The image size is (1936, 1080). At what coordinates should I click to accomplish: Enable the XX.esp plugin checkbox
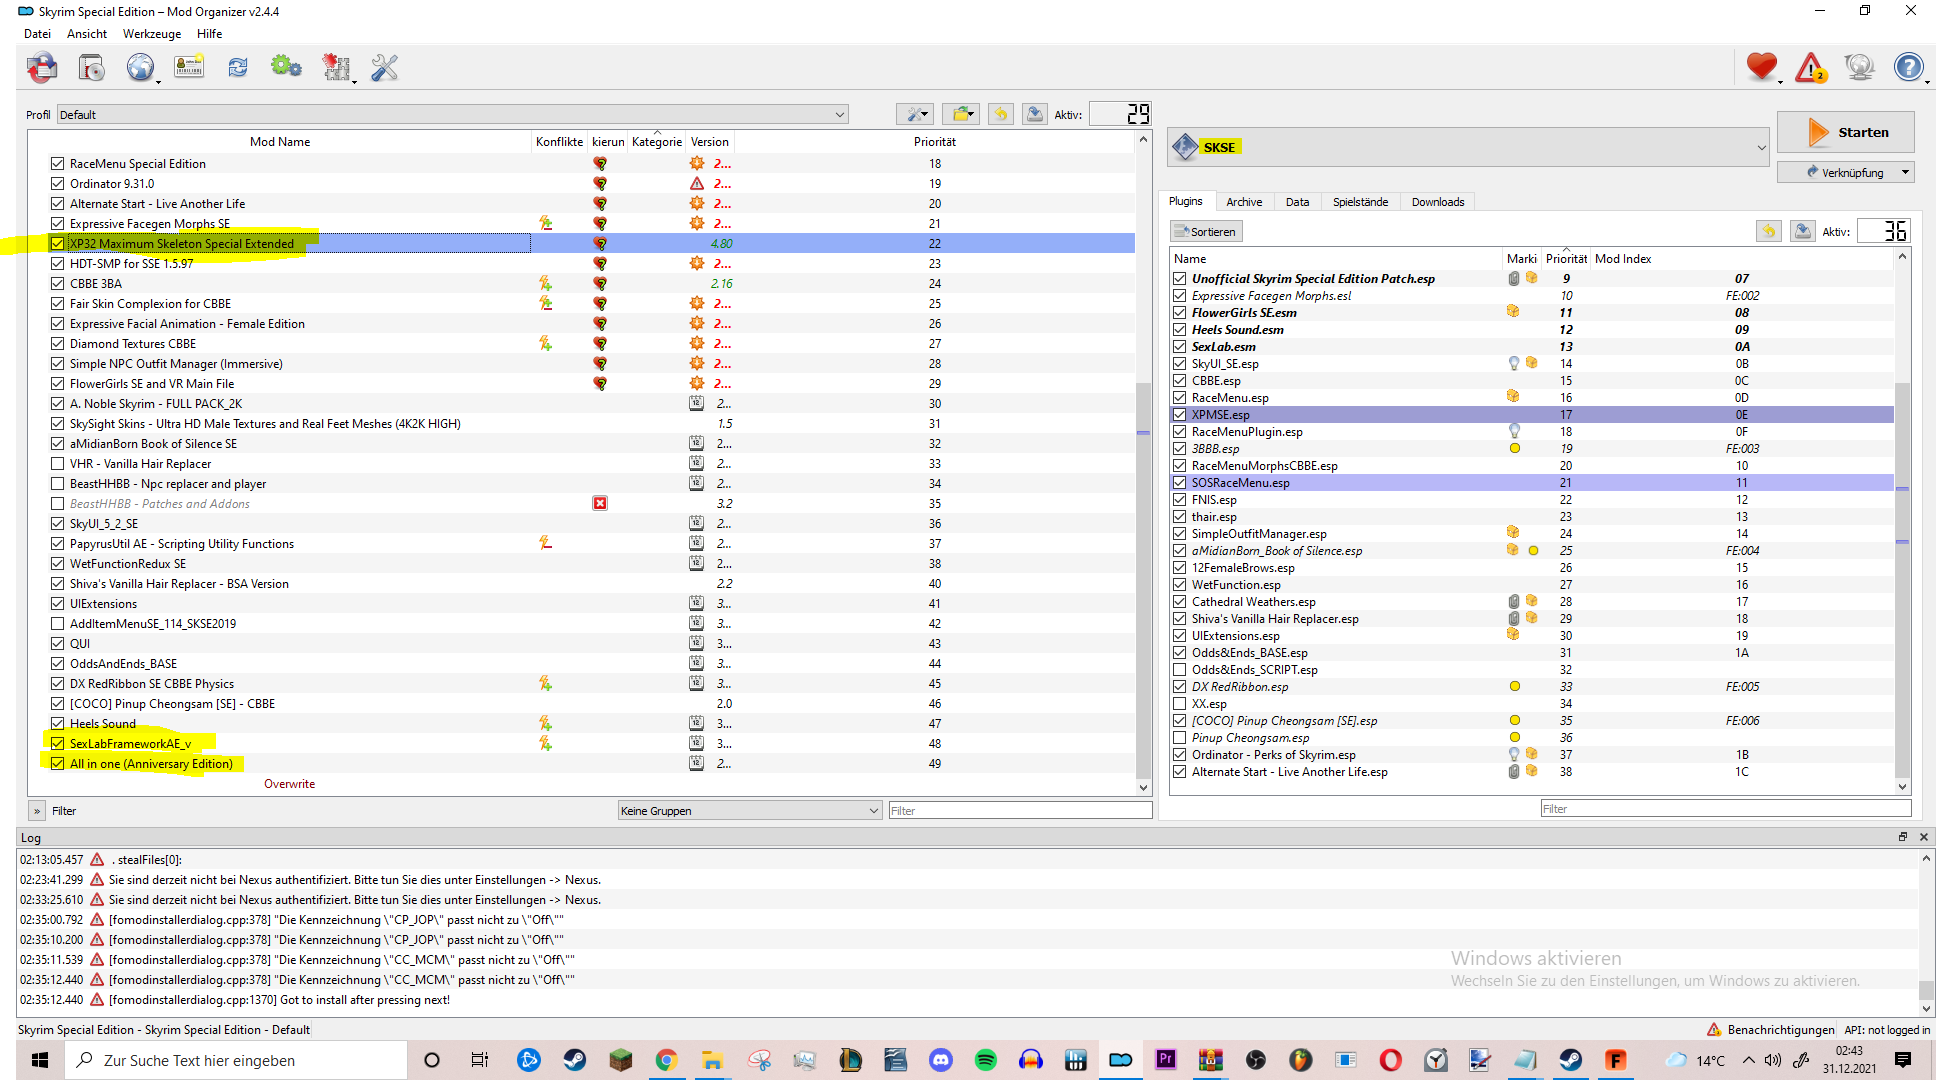pos(1180,704)
